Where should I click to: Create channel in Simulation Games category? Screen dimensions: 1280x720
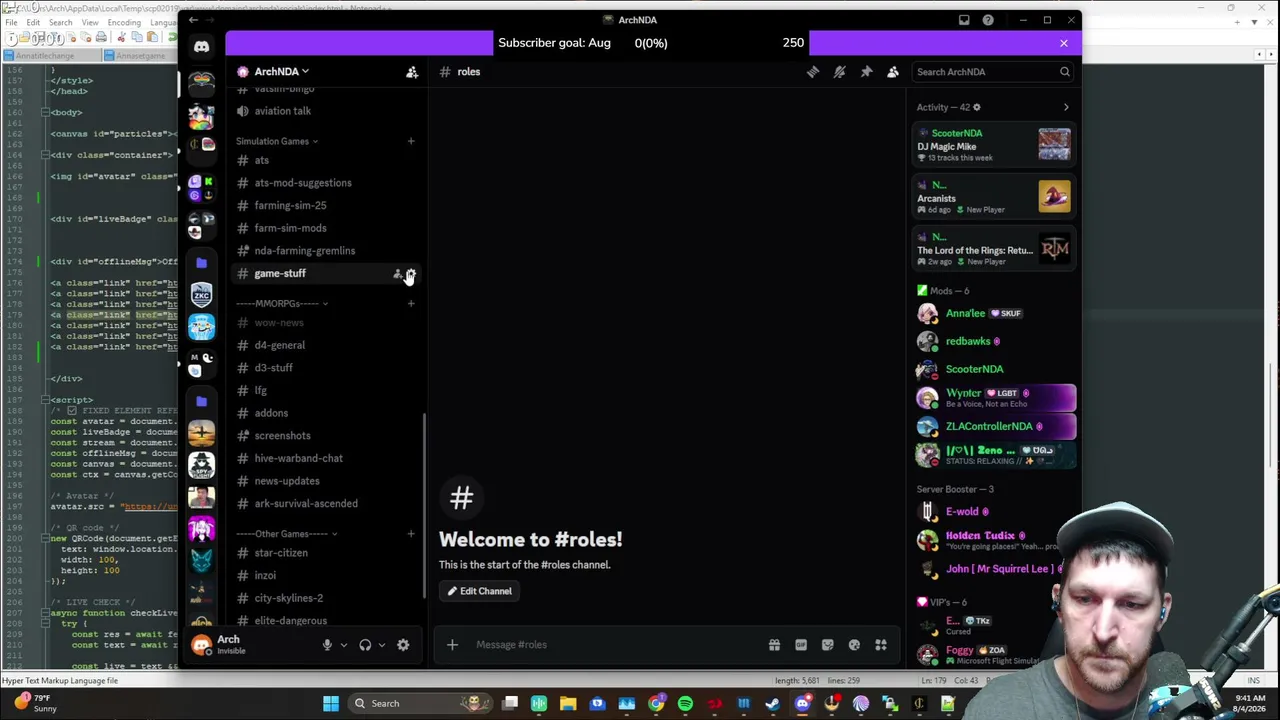(x=411, y=141)
